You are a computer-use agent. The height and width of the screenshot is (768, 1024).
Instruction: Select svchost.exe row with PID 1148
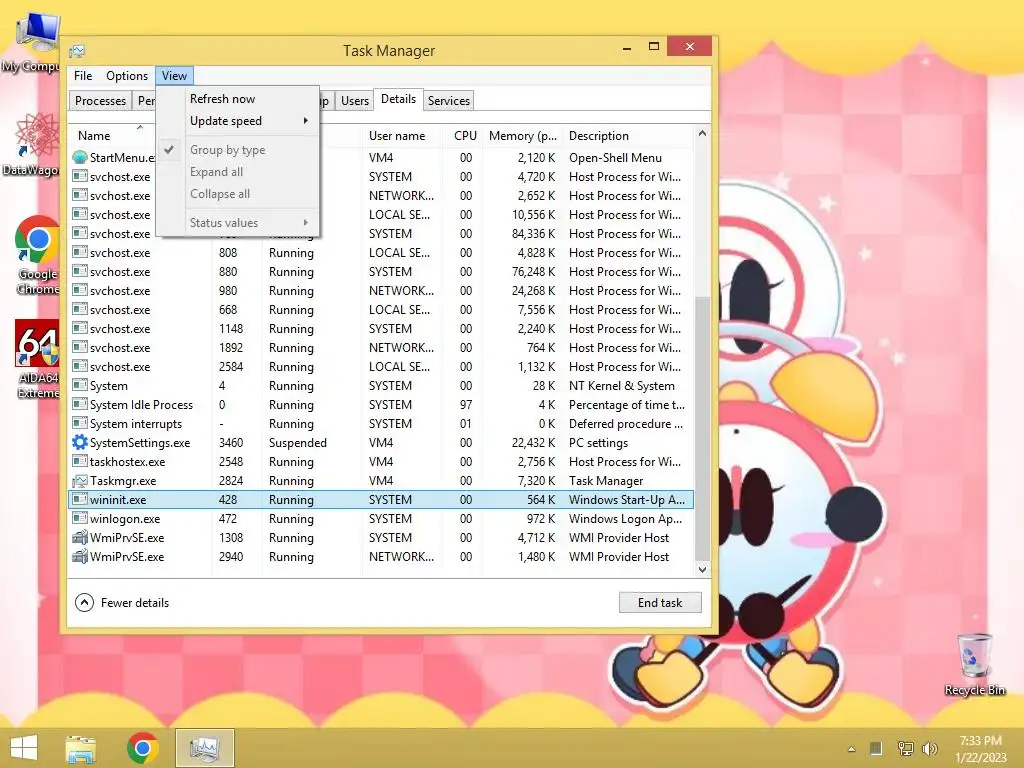381,328
